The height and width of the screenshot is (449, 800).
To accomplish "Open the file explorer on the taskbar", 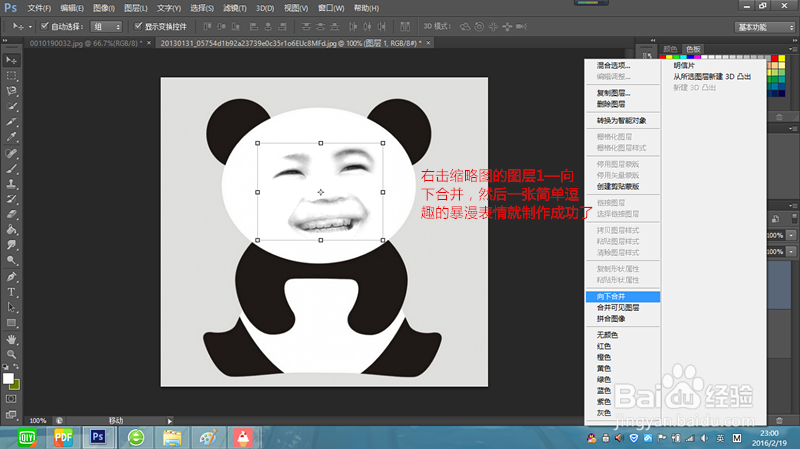I will coord(172,437).
